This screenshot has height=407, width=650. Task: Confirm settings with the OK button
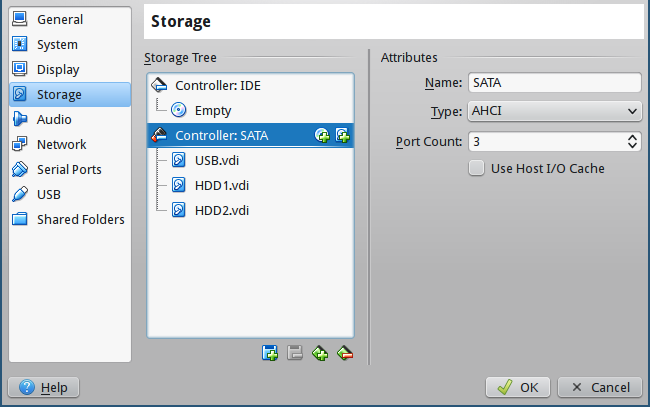518,388
